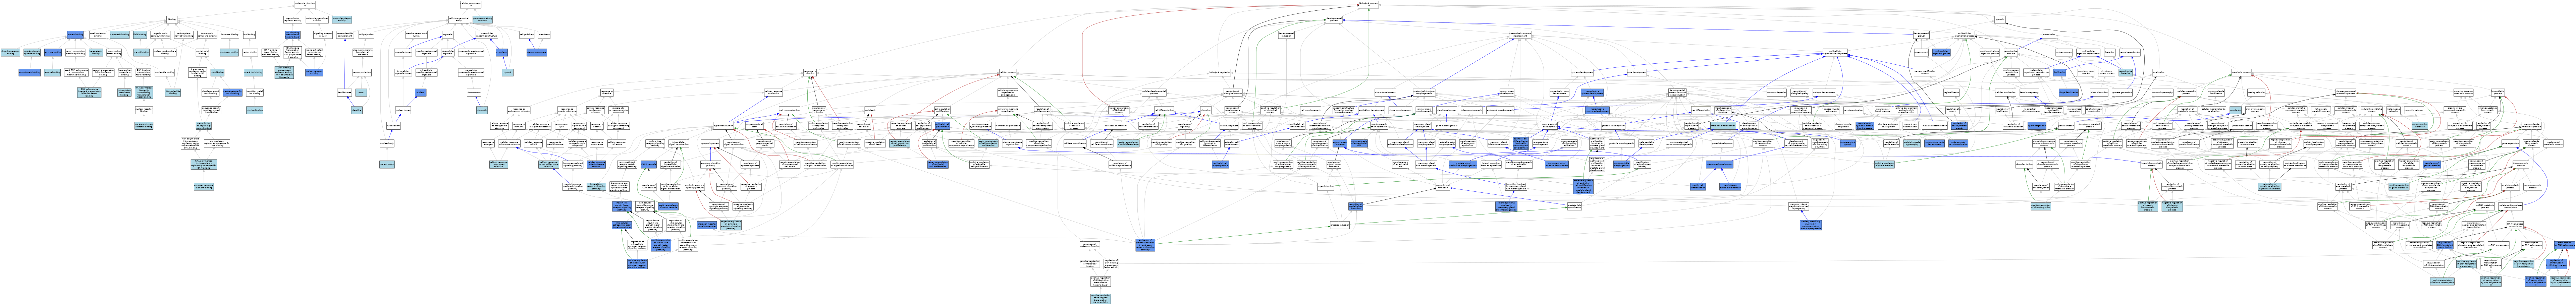This screenshot has height=305, width=2576.
Task: Select the programmed cell death node
Action: pos(755,126)
